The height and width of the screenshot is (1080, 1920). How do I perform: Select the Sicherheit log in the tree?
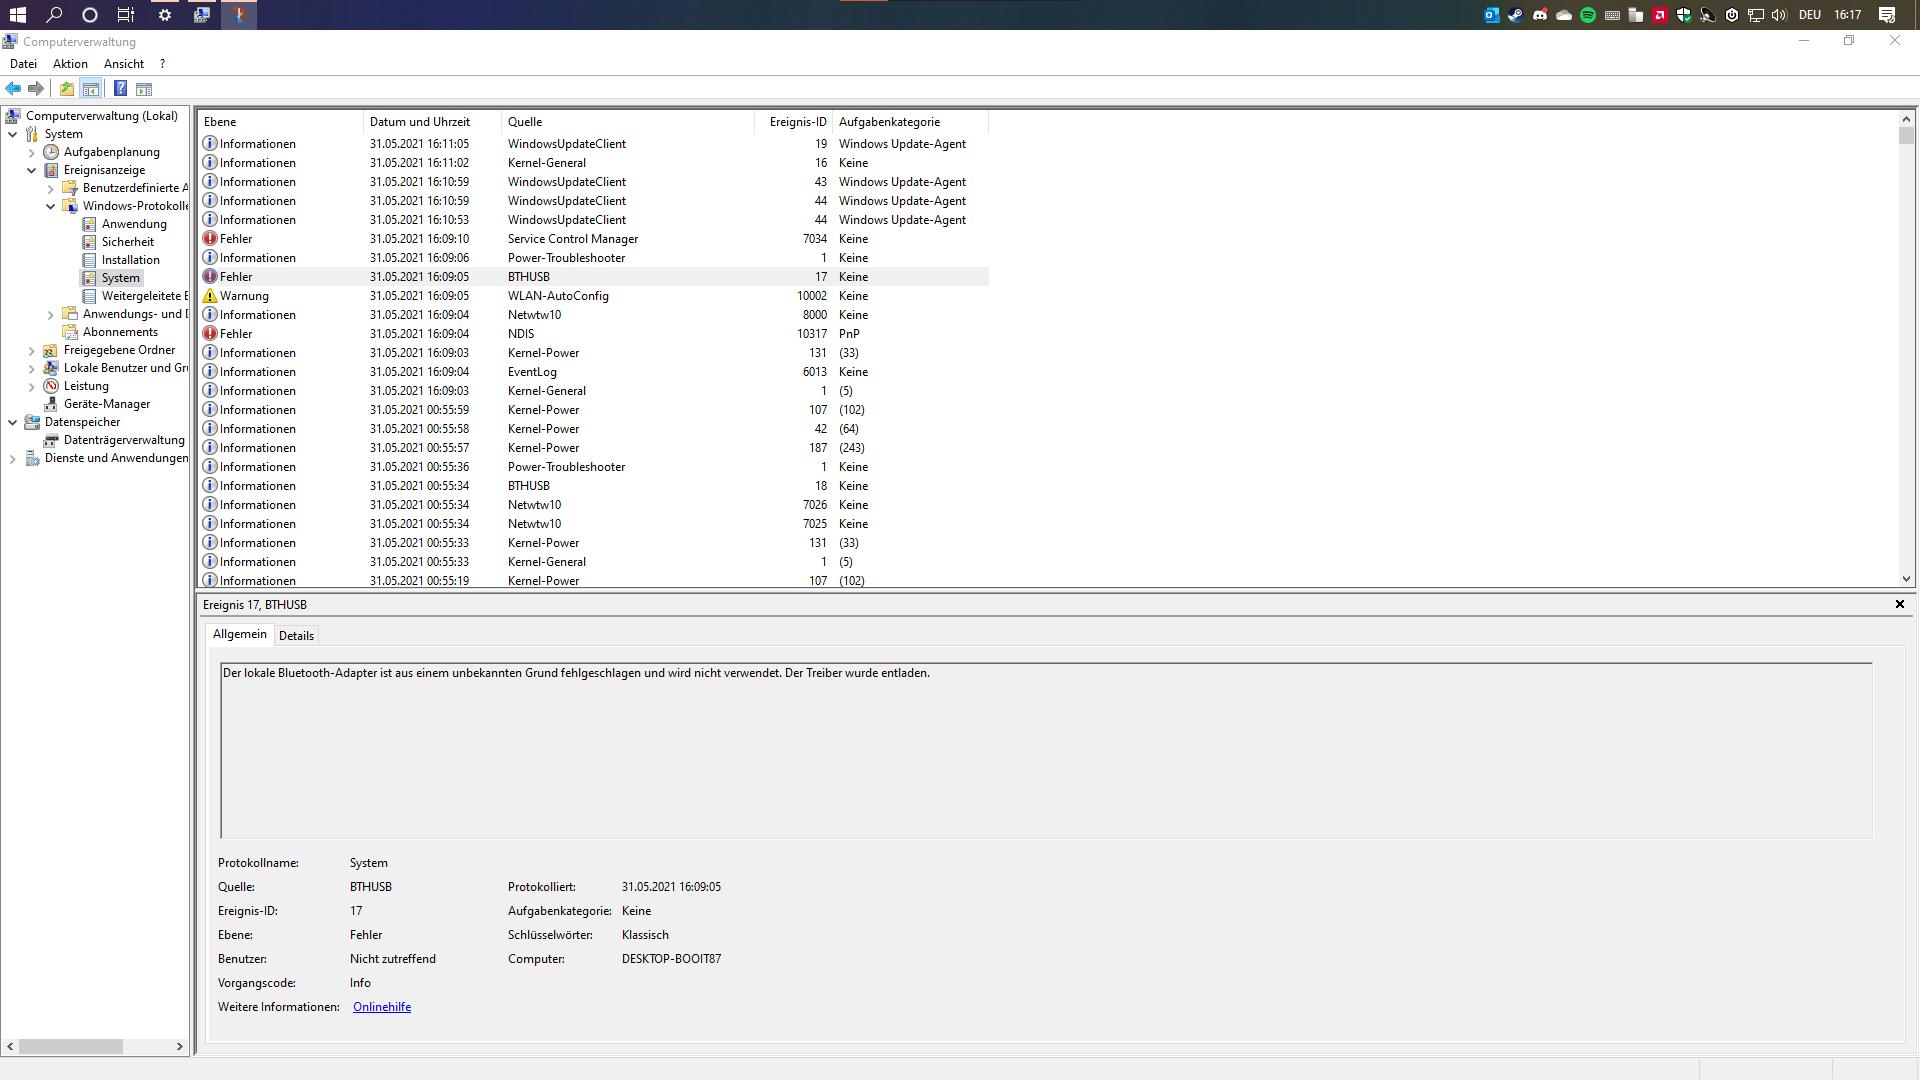click(x=127, y=242)
